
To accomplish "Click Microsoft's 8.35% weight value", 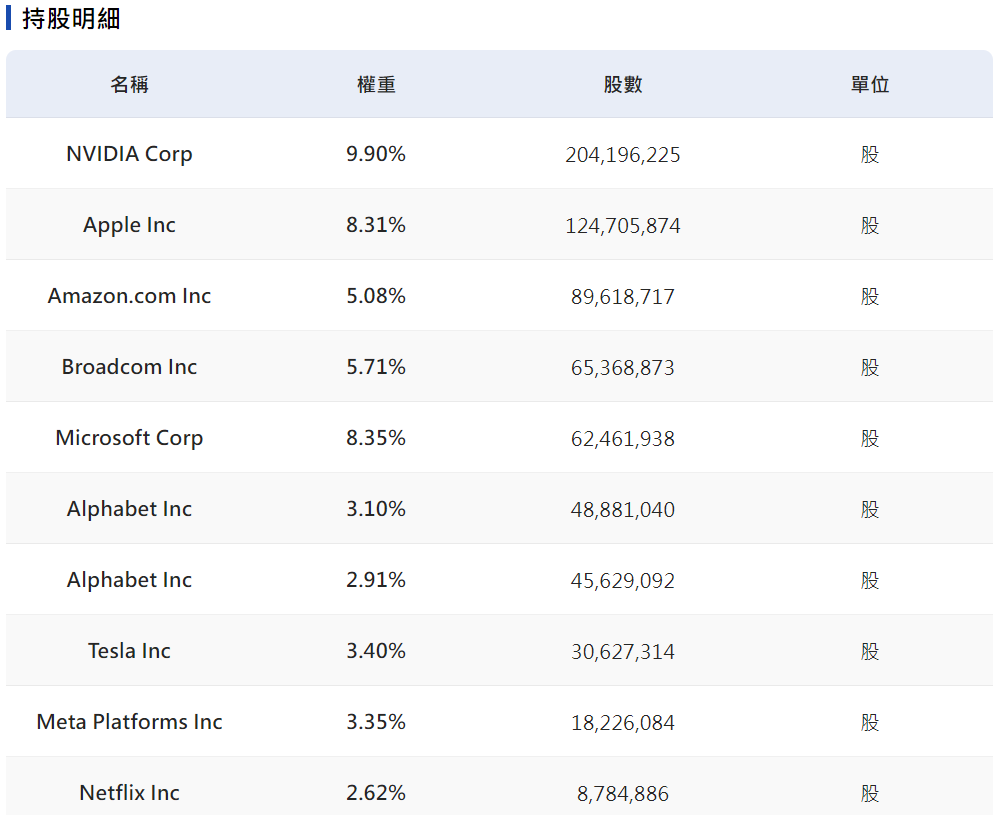I will [376, 438].
